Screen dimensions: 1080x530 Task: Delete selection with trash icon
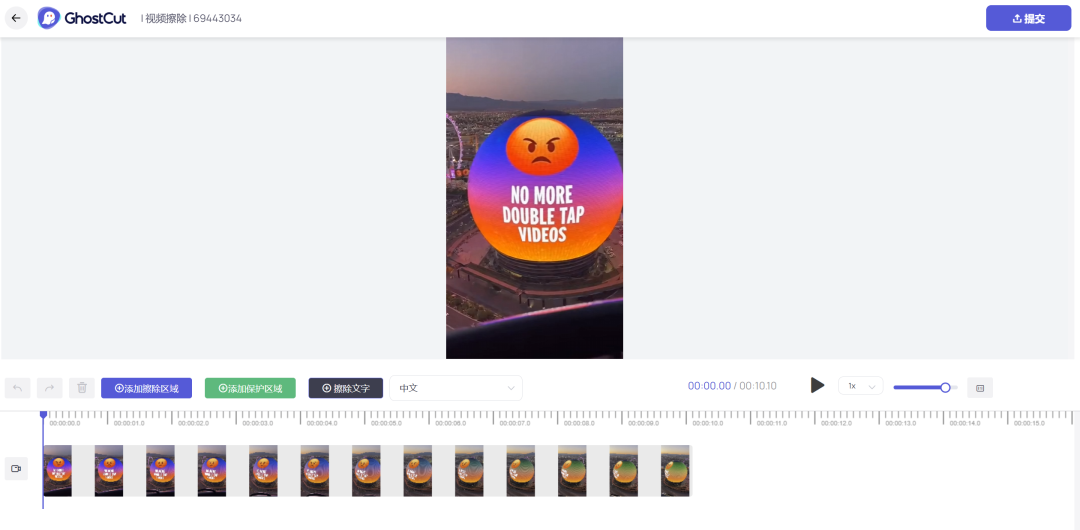[x=82, y=388]
